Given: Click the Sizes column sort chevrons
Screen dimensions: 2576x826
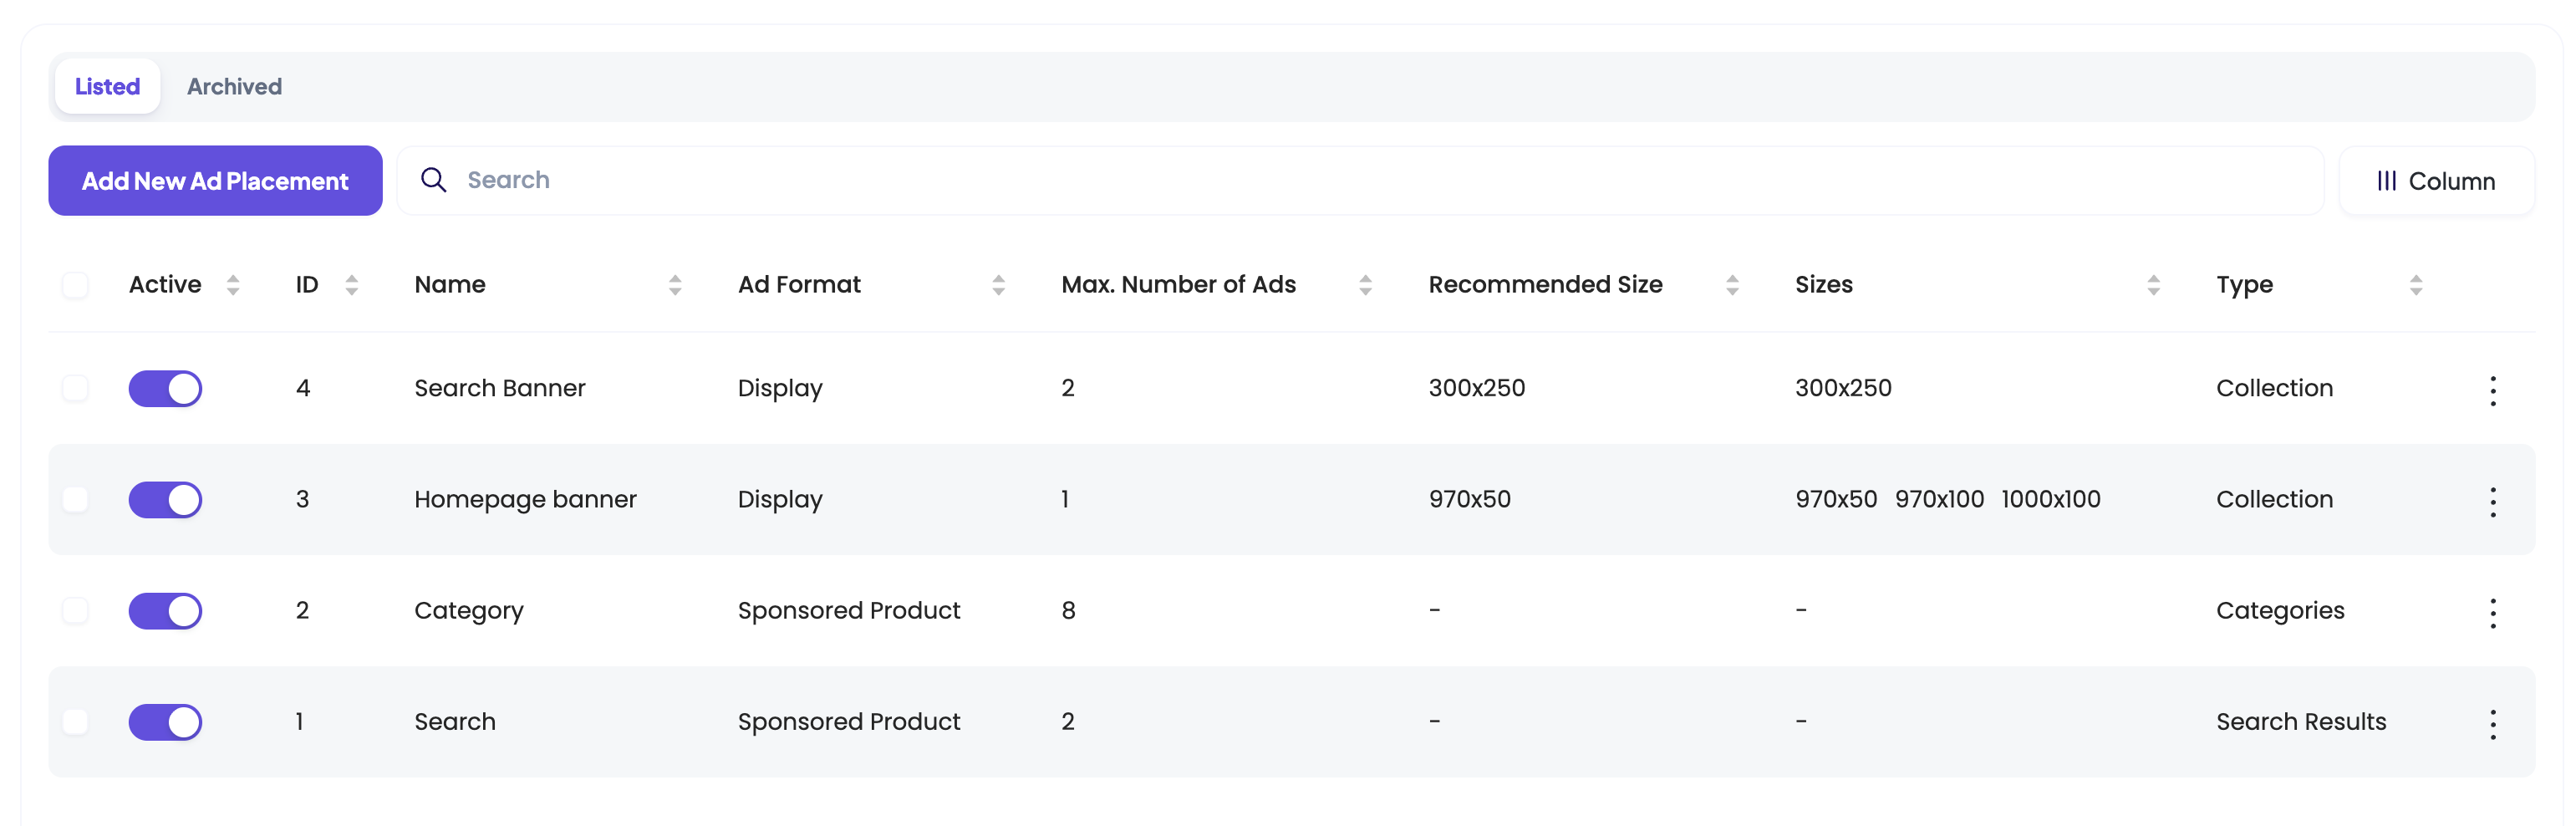Looking at the screenshot, I should coord(2153,285).
